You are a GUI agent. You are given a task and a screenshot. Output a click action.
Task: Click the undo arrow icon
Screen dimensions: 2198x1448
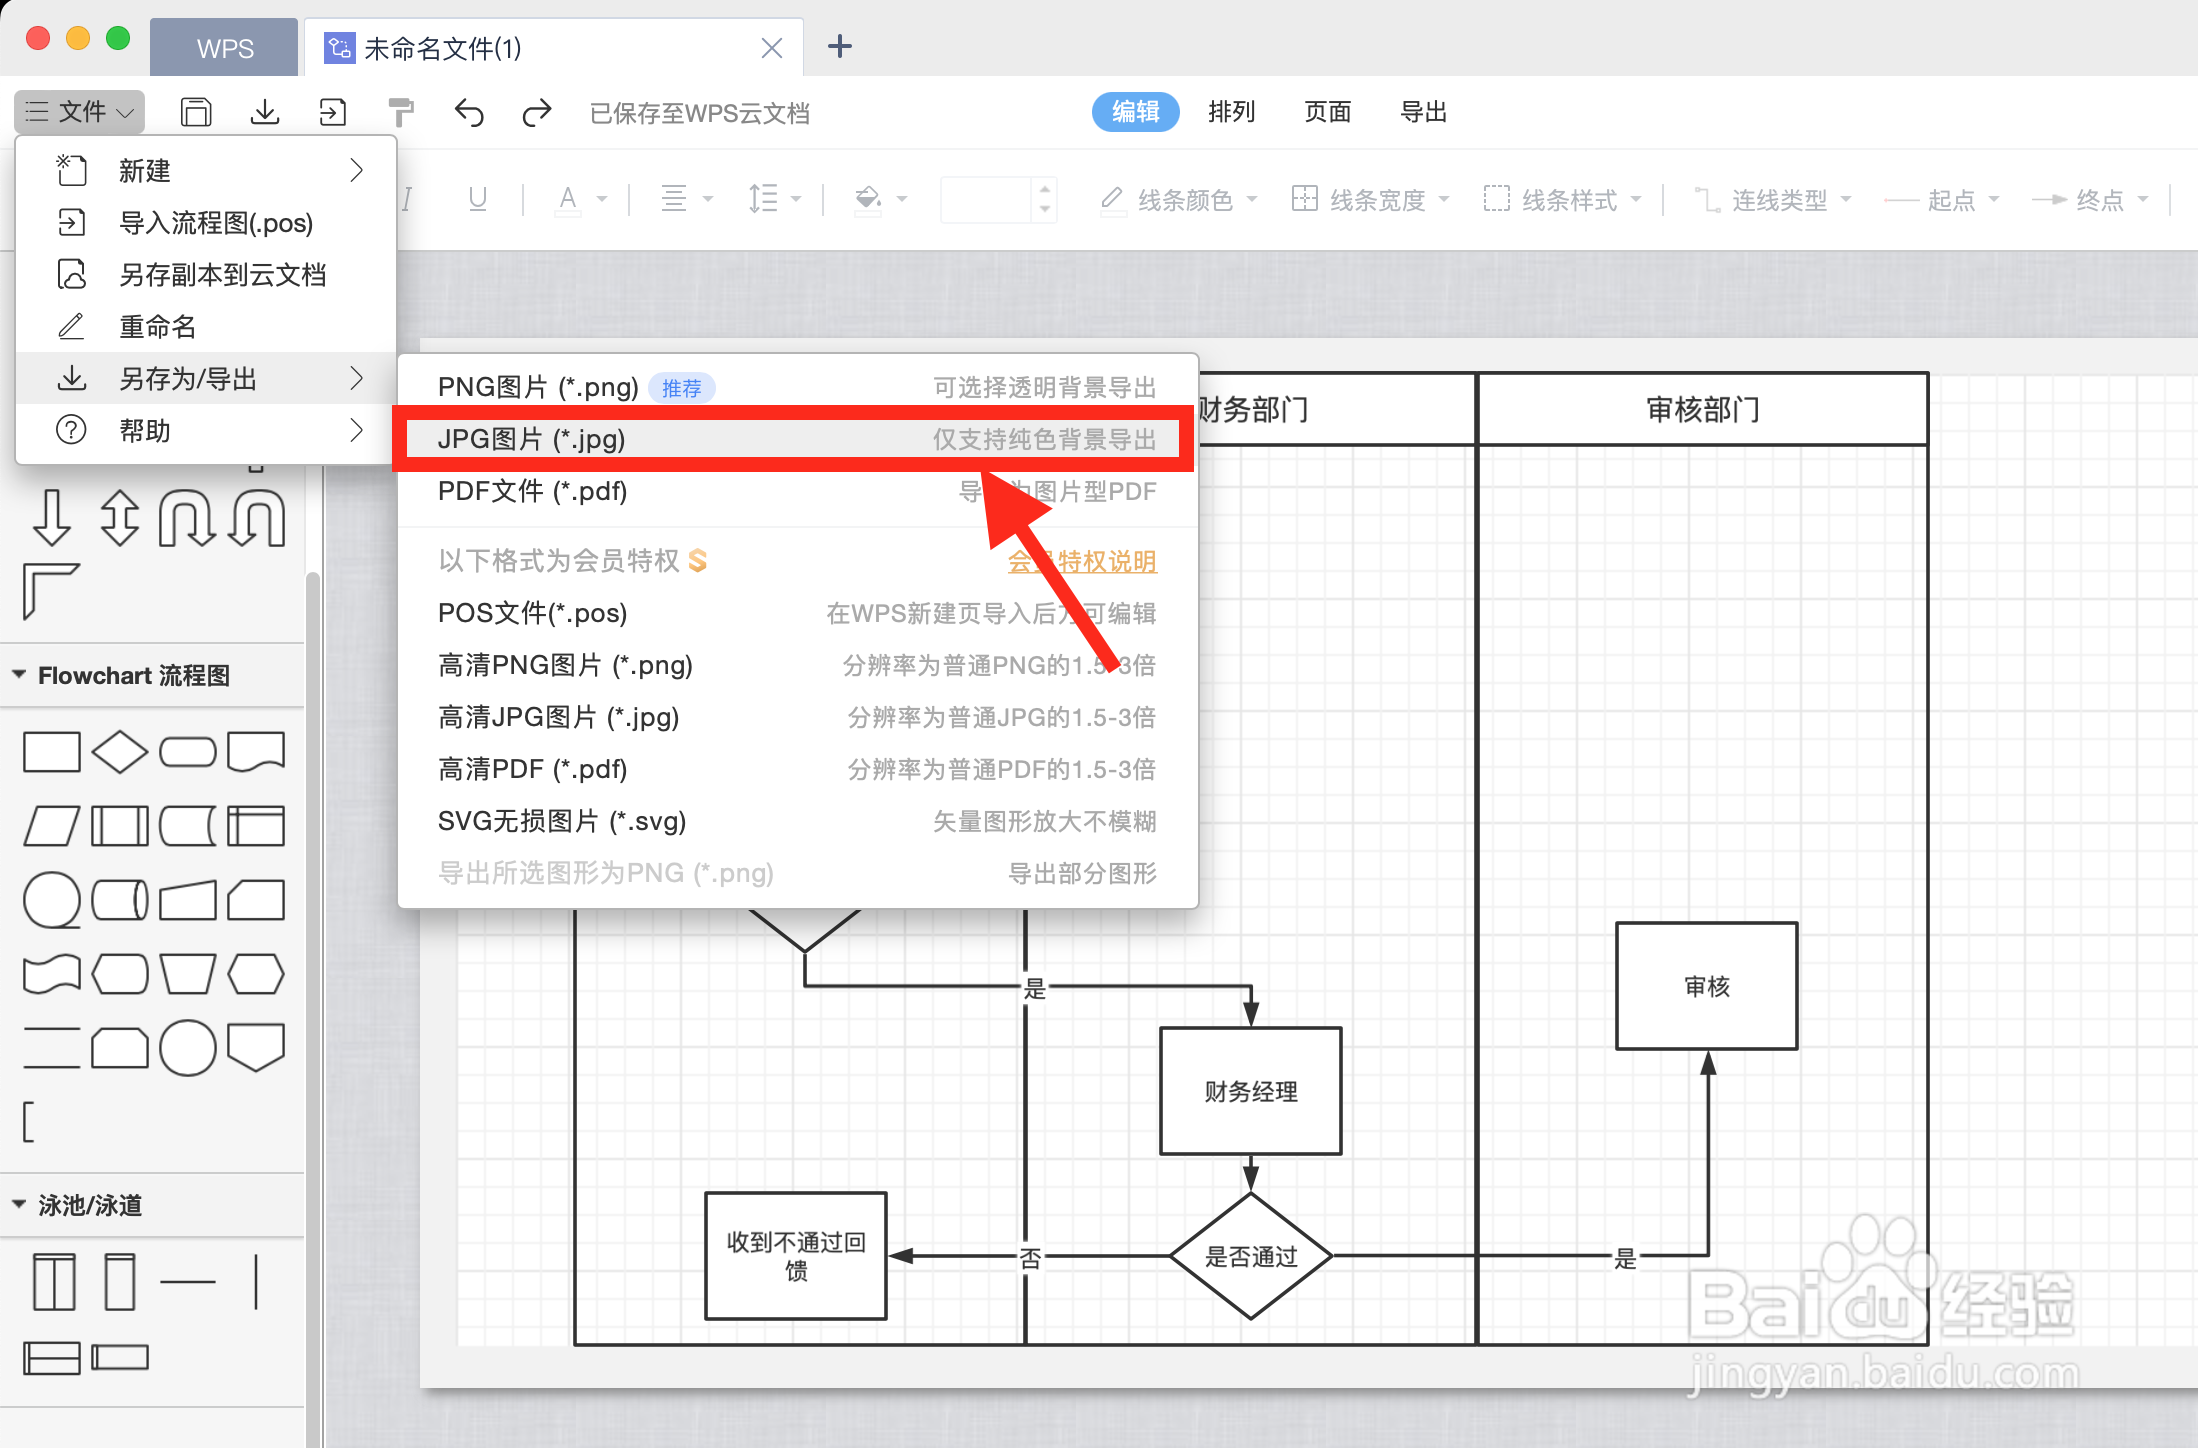pos(468,112)
